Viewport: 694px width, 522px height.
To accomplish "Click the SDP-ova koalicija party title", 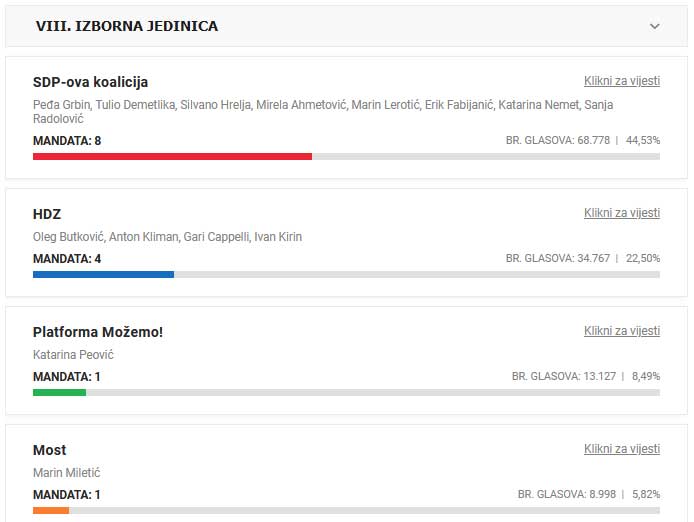I will click(x=90, y=82).
